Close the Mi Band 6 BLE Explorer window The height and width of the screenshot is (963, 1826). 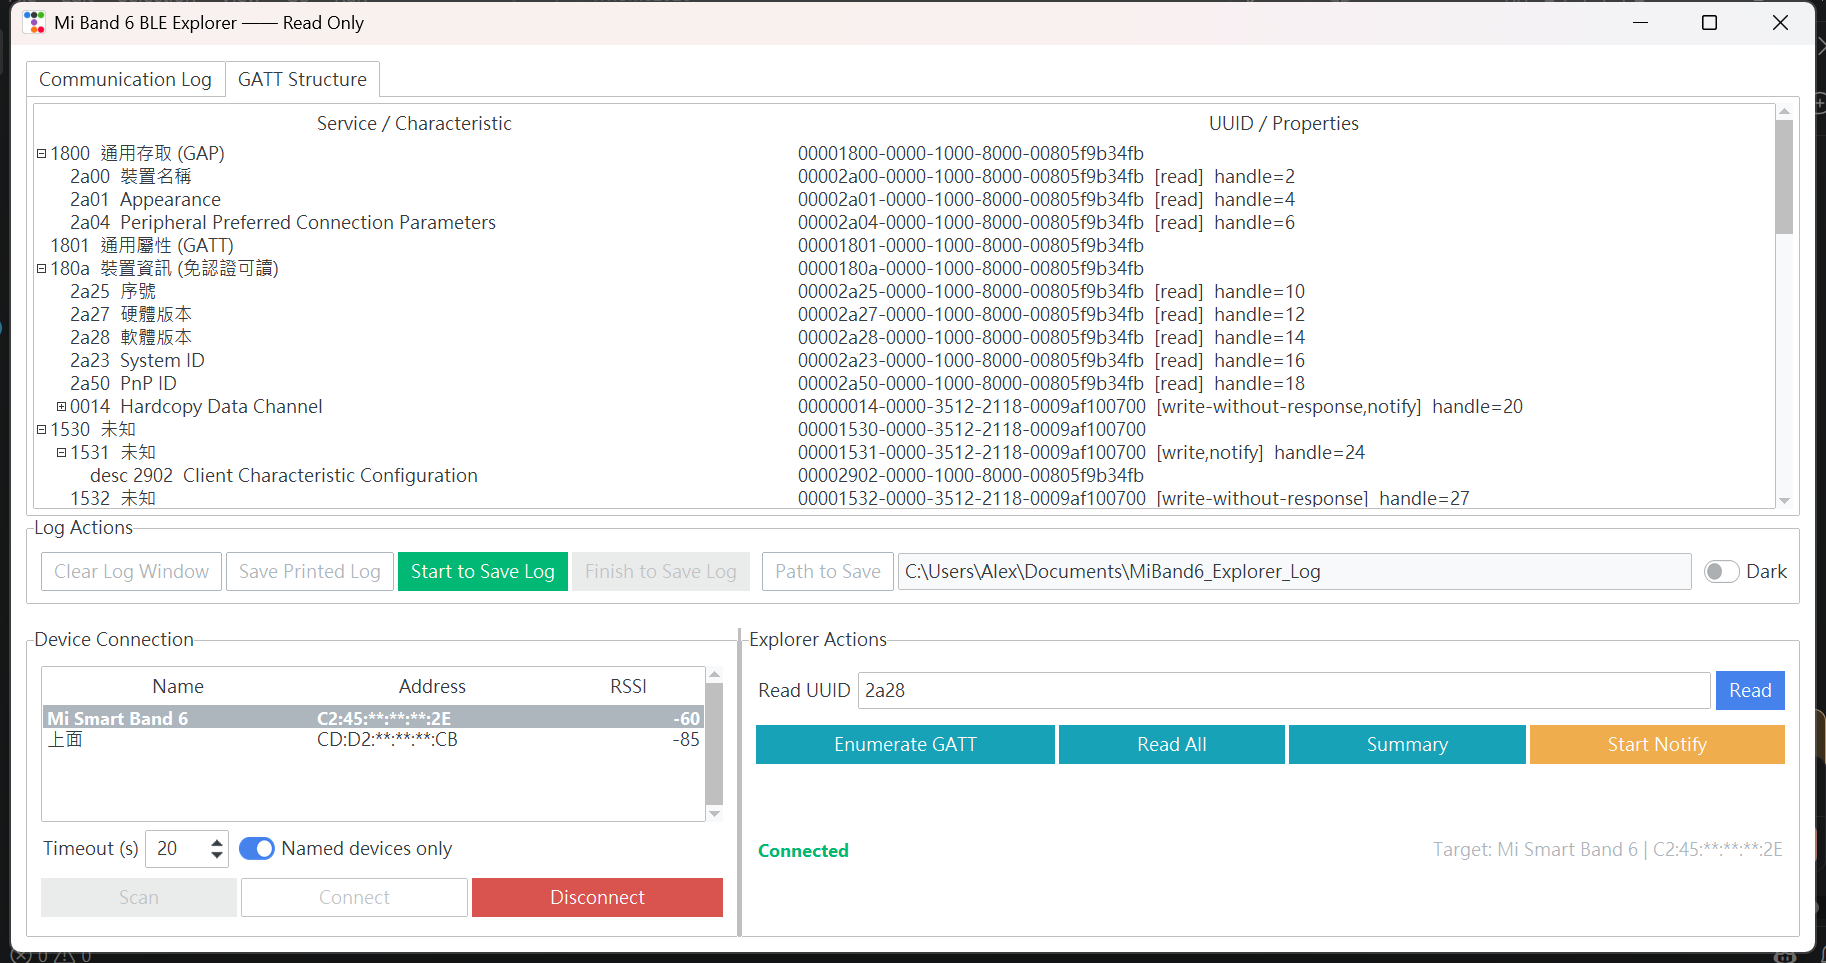[x=1780, y=22]
